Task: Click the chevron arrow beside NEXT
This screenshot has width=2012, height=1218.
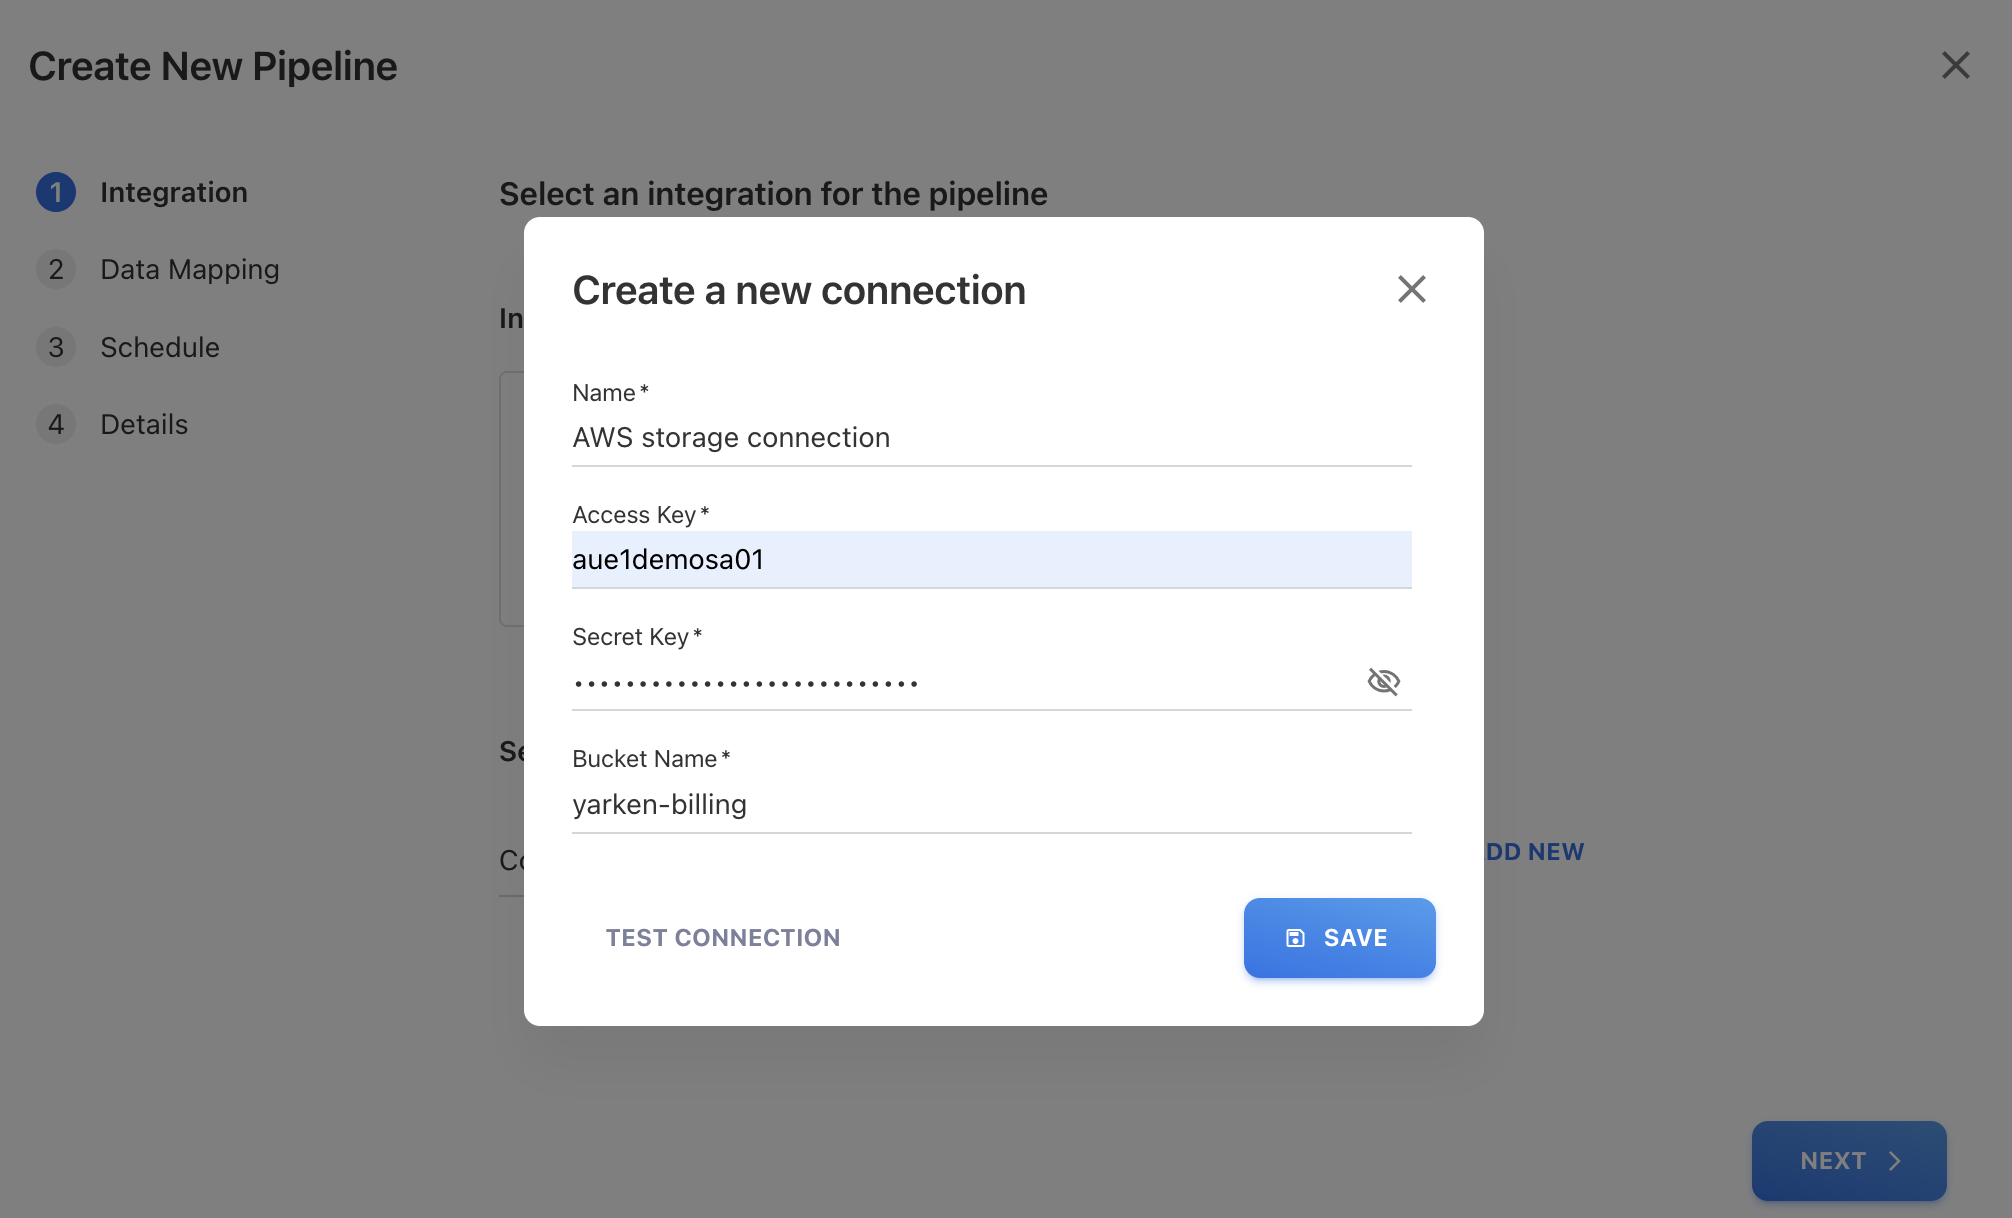Action: [x=1894, y=1161]
